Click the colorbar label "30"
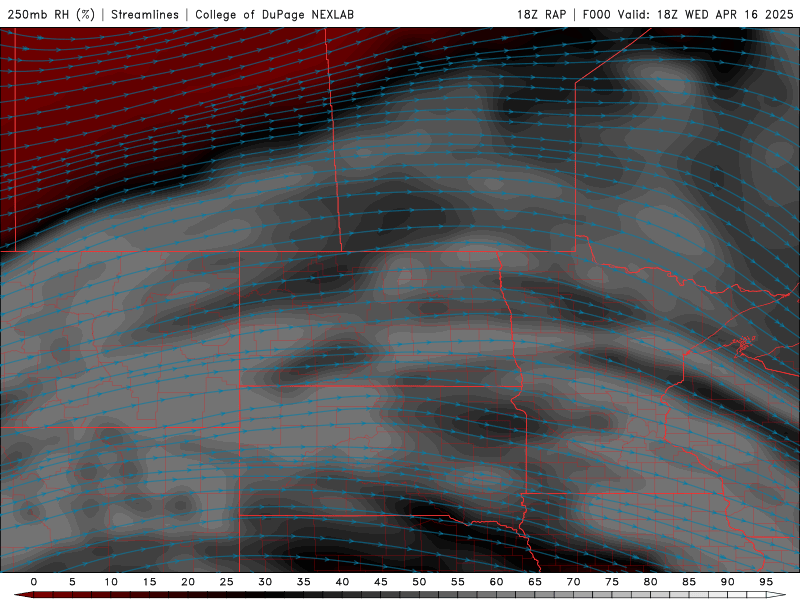800x600 pixels. 265,582
